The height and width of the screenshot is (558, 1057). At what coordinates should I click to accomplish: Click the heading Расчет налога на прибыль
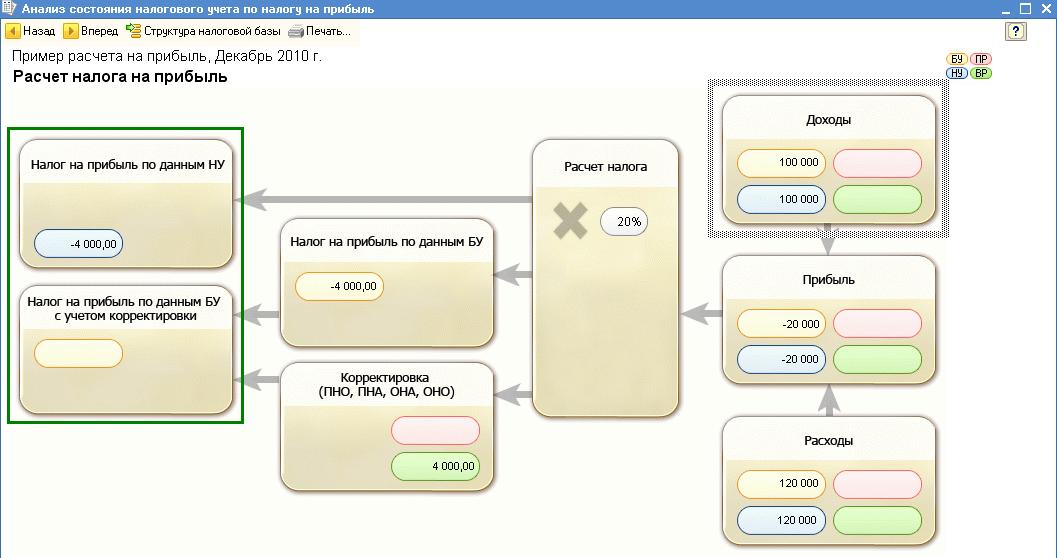(120, 76)
